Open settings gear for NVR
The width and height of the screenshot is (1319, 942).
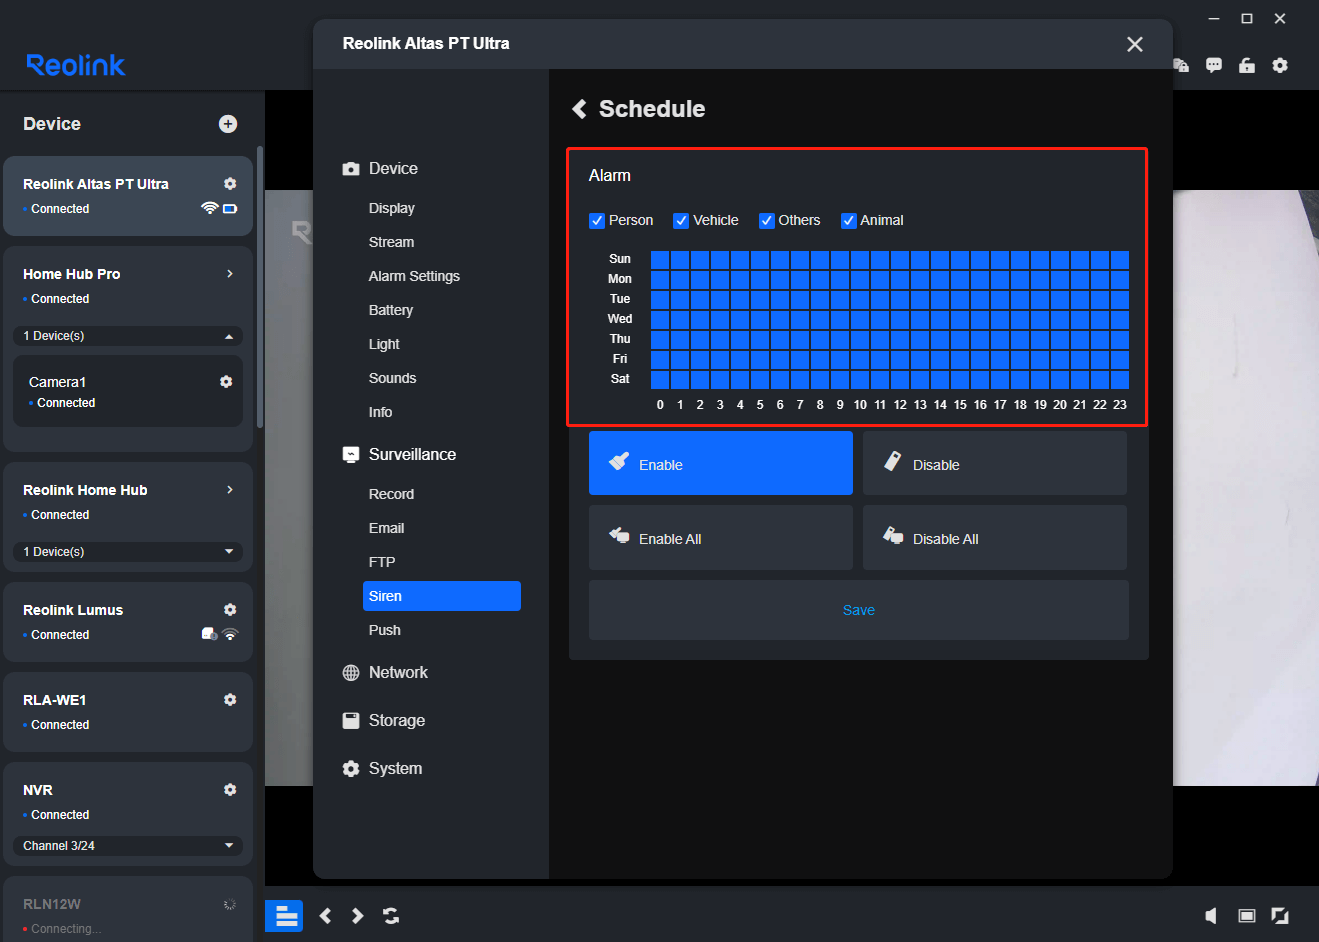pyautogui.click(x=230, y=790)
